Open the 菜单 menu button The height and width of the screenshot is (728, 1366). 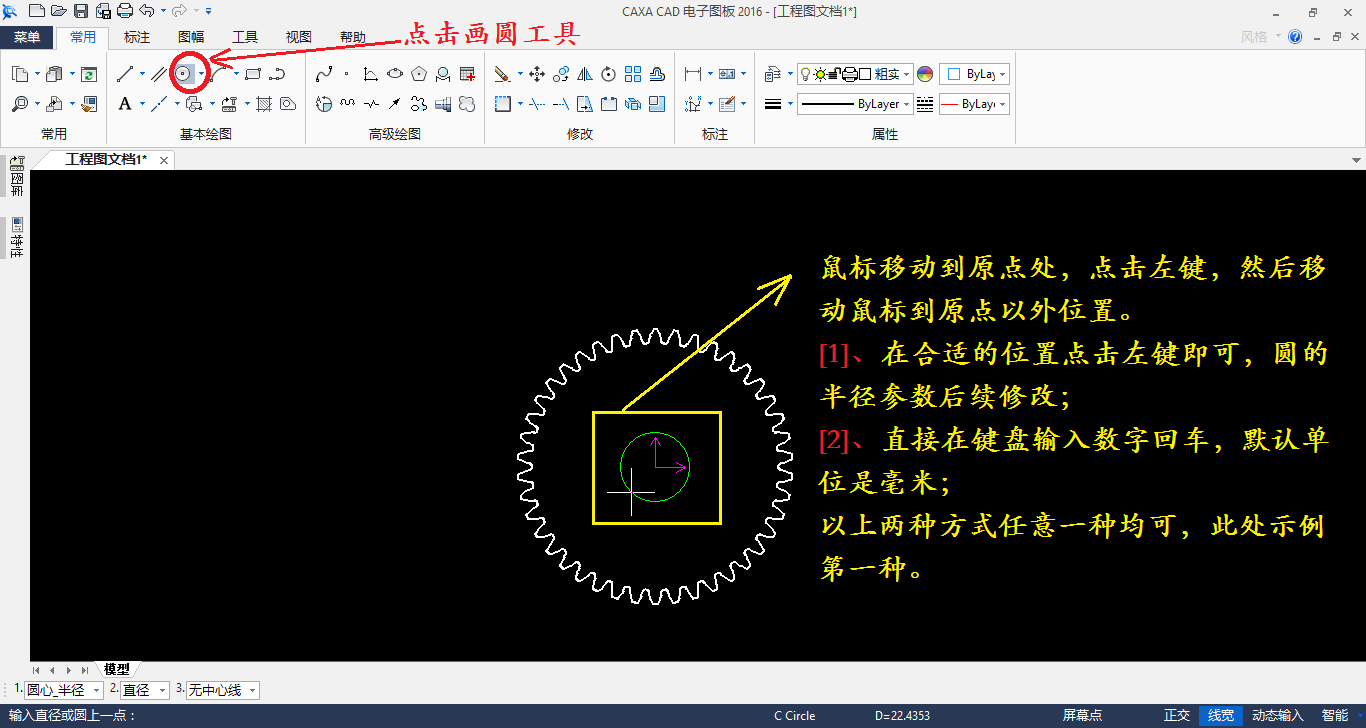pos(27,37)
